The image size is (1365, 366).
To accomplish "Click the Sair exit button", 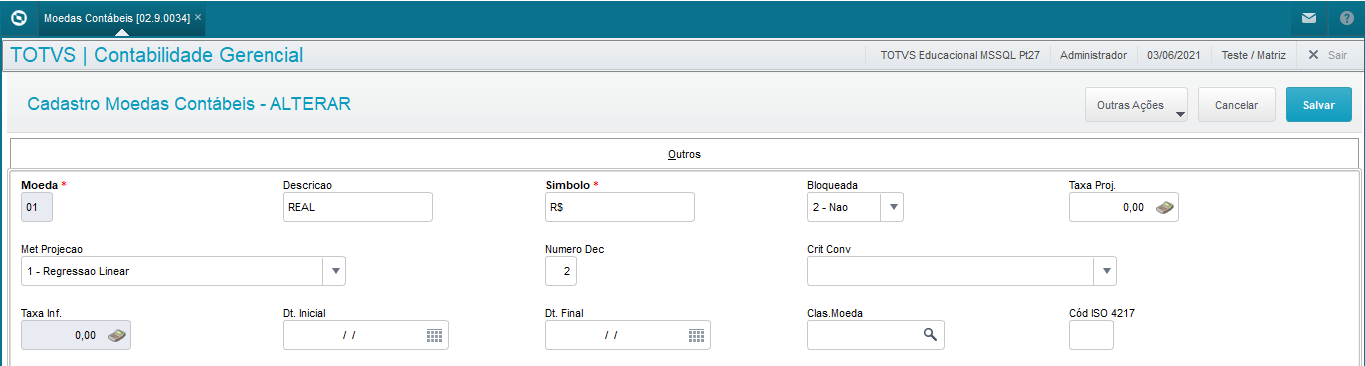I will tap(1328, 55).
